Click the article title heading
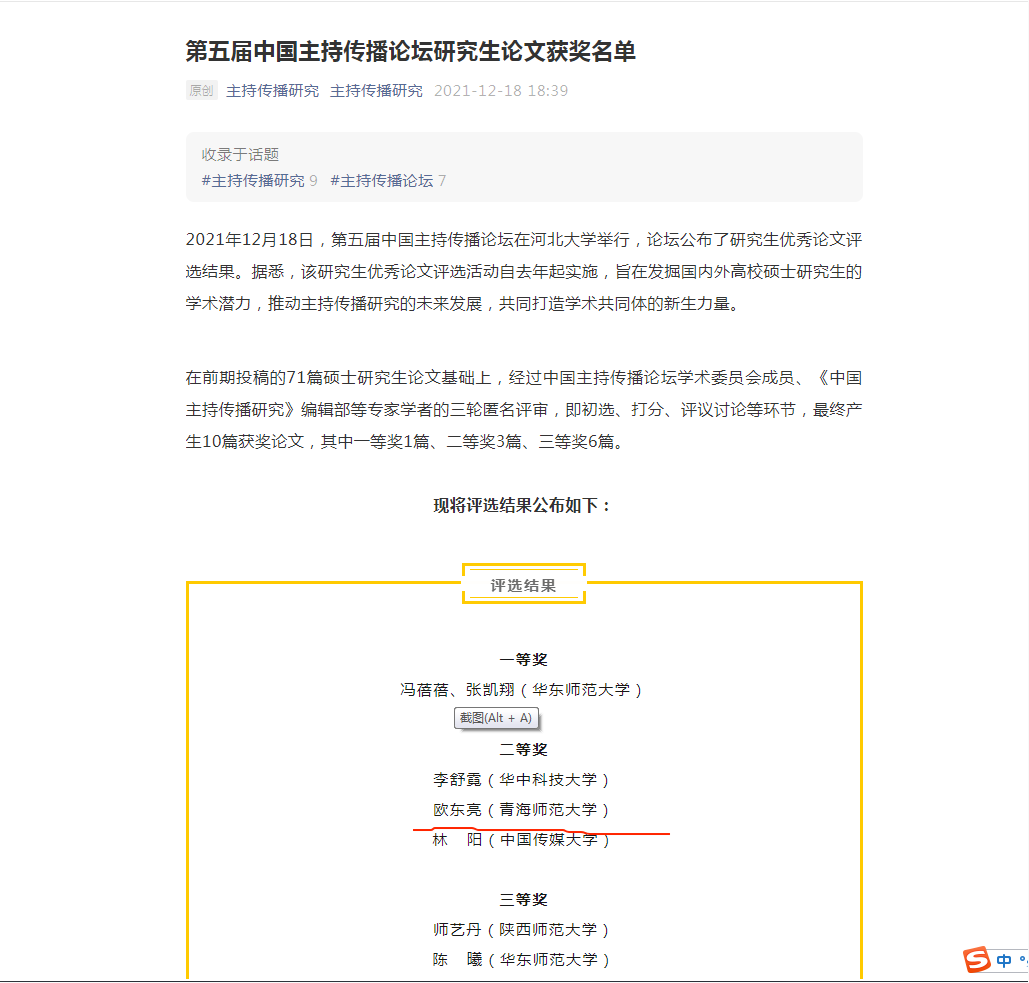This screenshot has width=1029, height=983. 411,52
